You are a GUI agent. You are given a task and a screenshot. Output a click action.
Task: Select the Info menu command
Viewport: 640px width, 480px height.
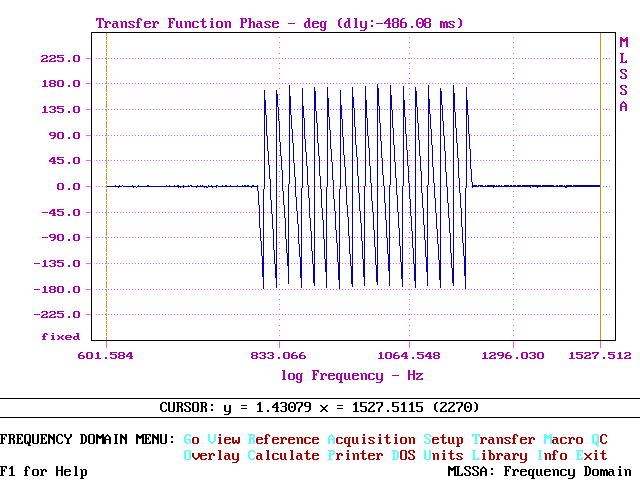pyautogui.click(x=552, y=456)
